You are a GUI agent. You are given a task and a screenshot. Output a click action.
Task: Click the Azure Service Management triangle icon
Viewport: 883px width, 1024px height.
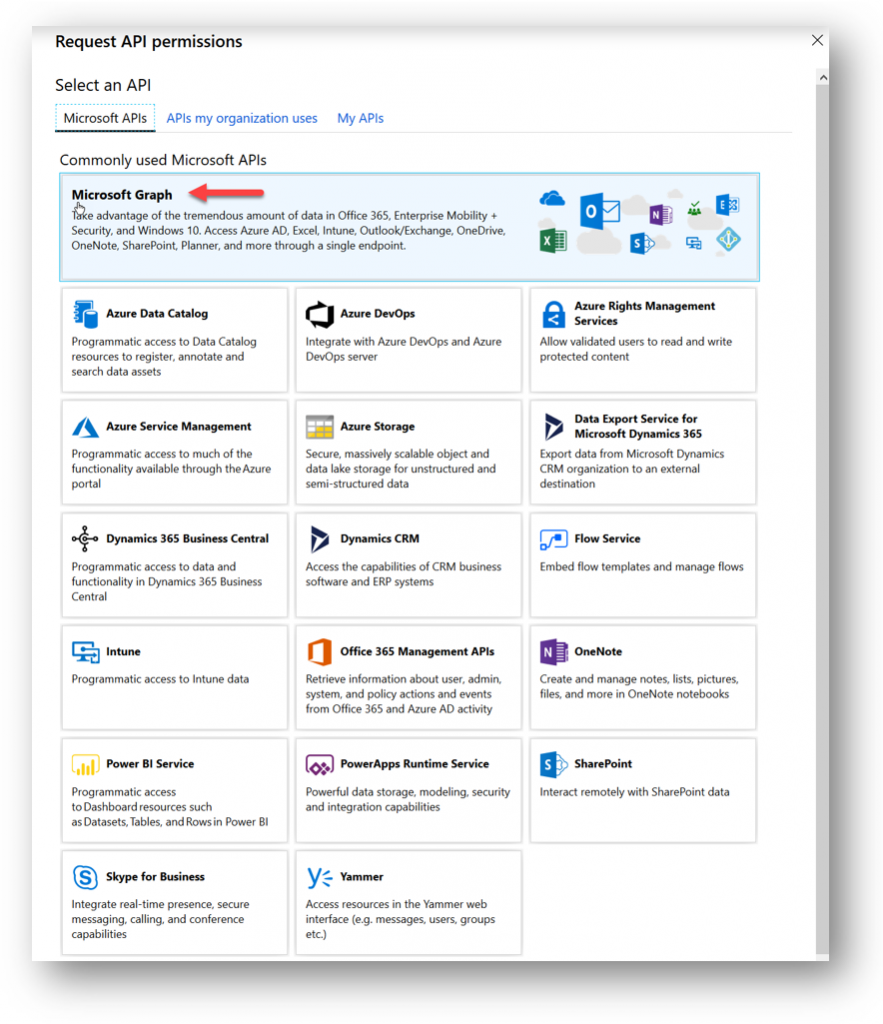pos(85,427)
